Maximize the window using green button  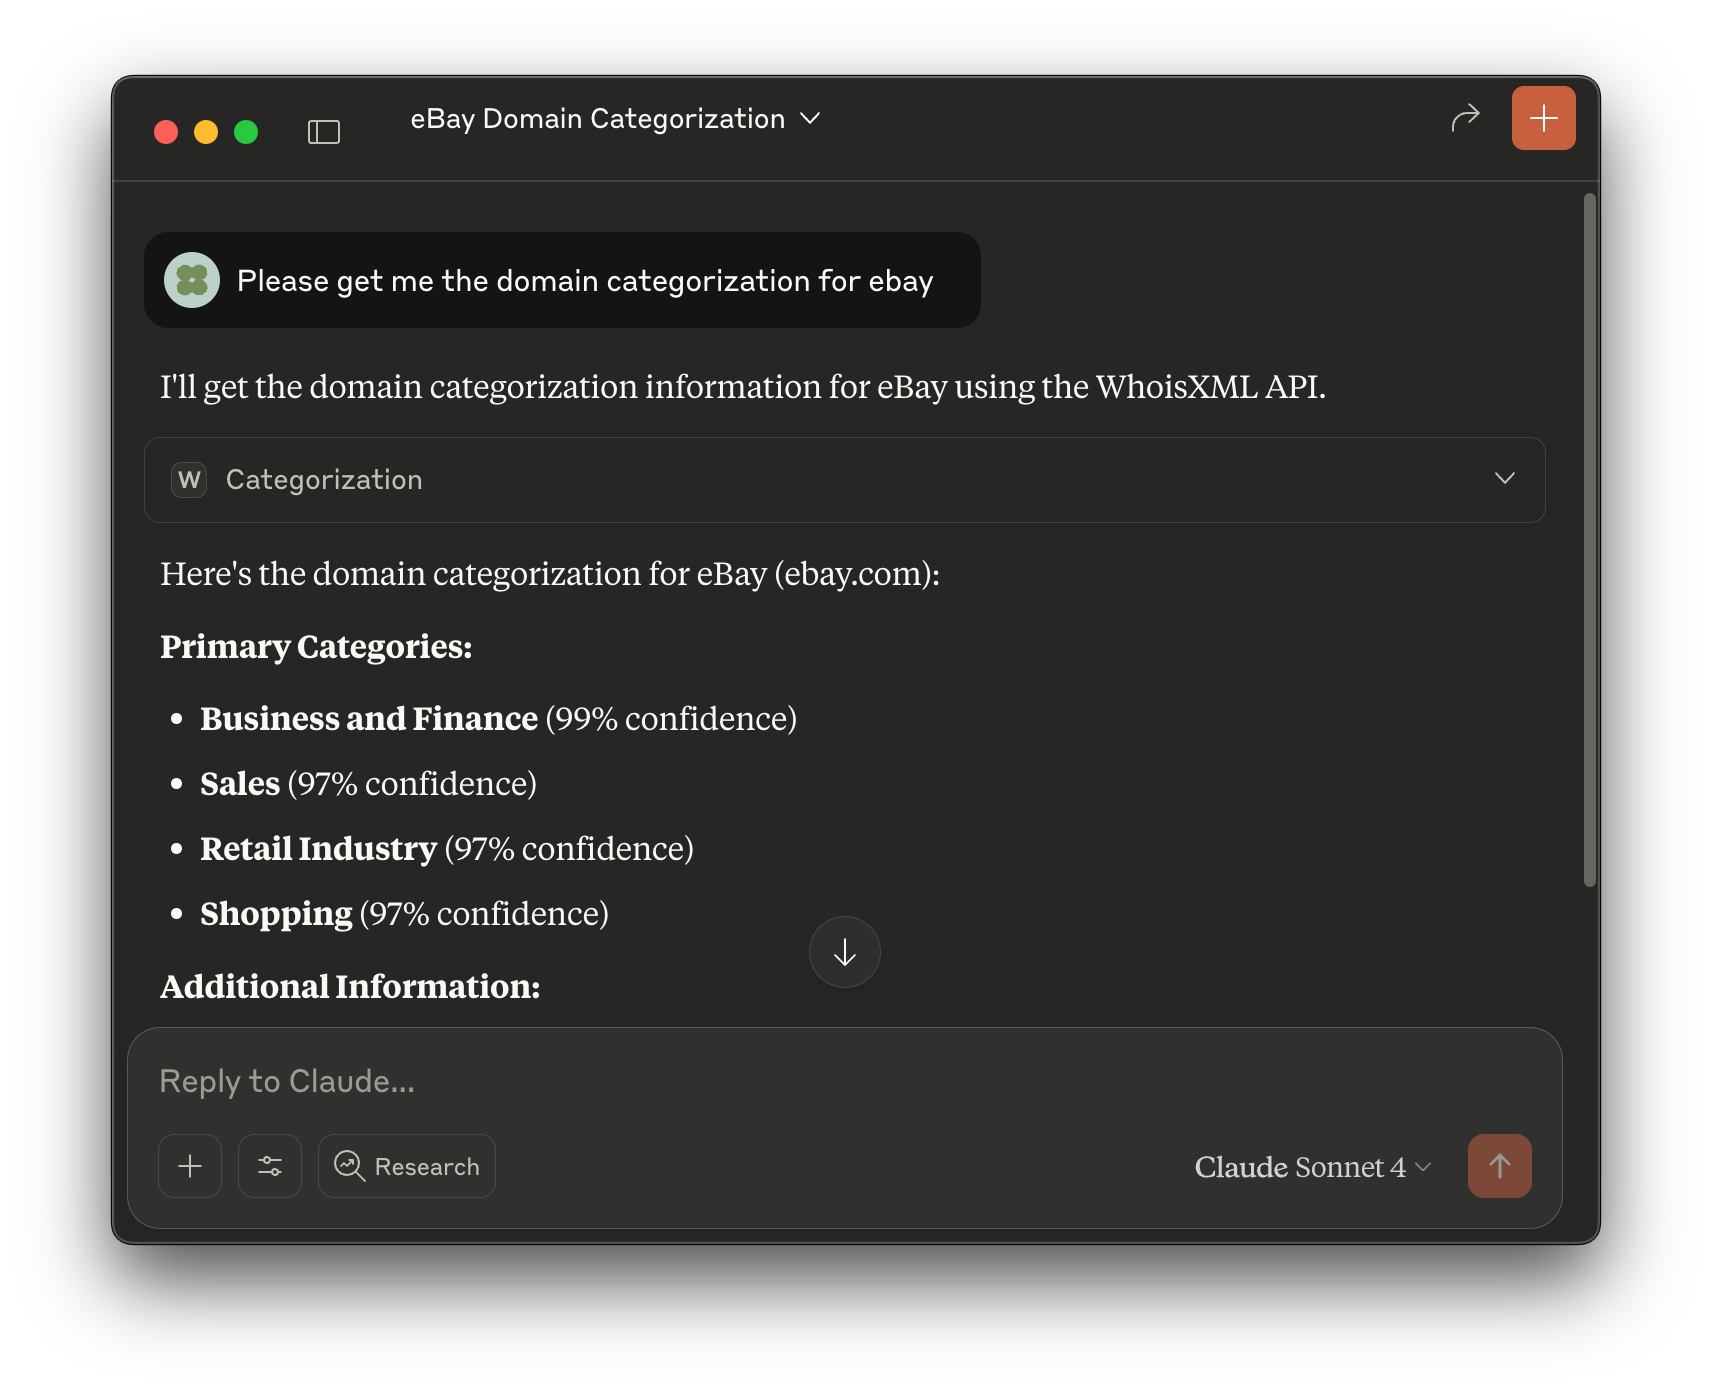(246, 132)
